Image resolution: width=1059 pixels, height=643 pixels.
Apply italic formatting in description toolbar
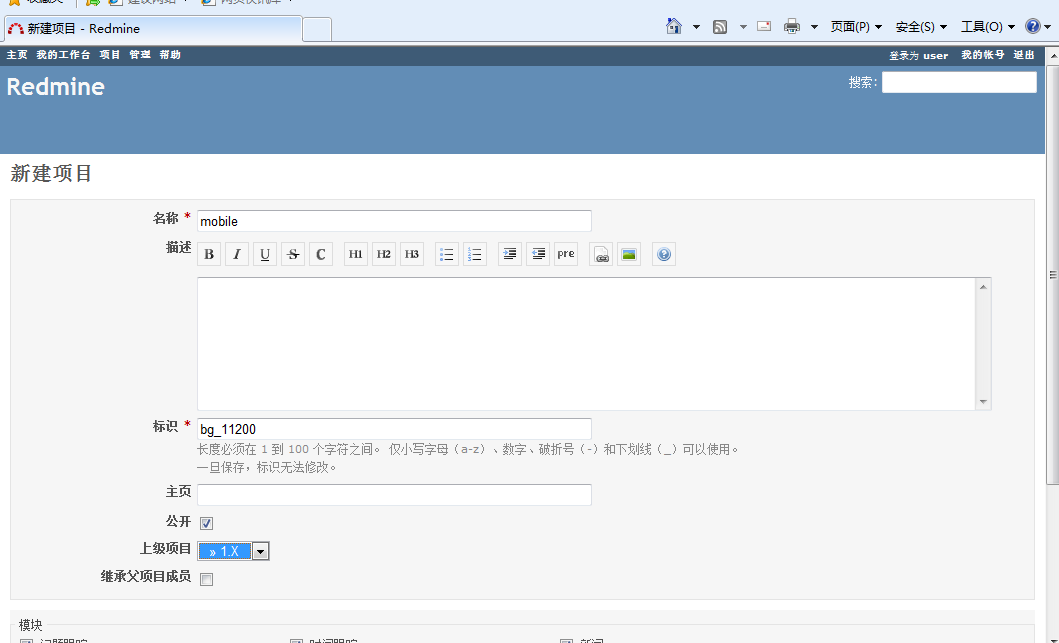tap(237, 254)
